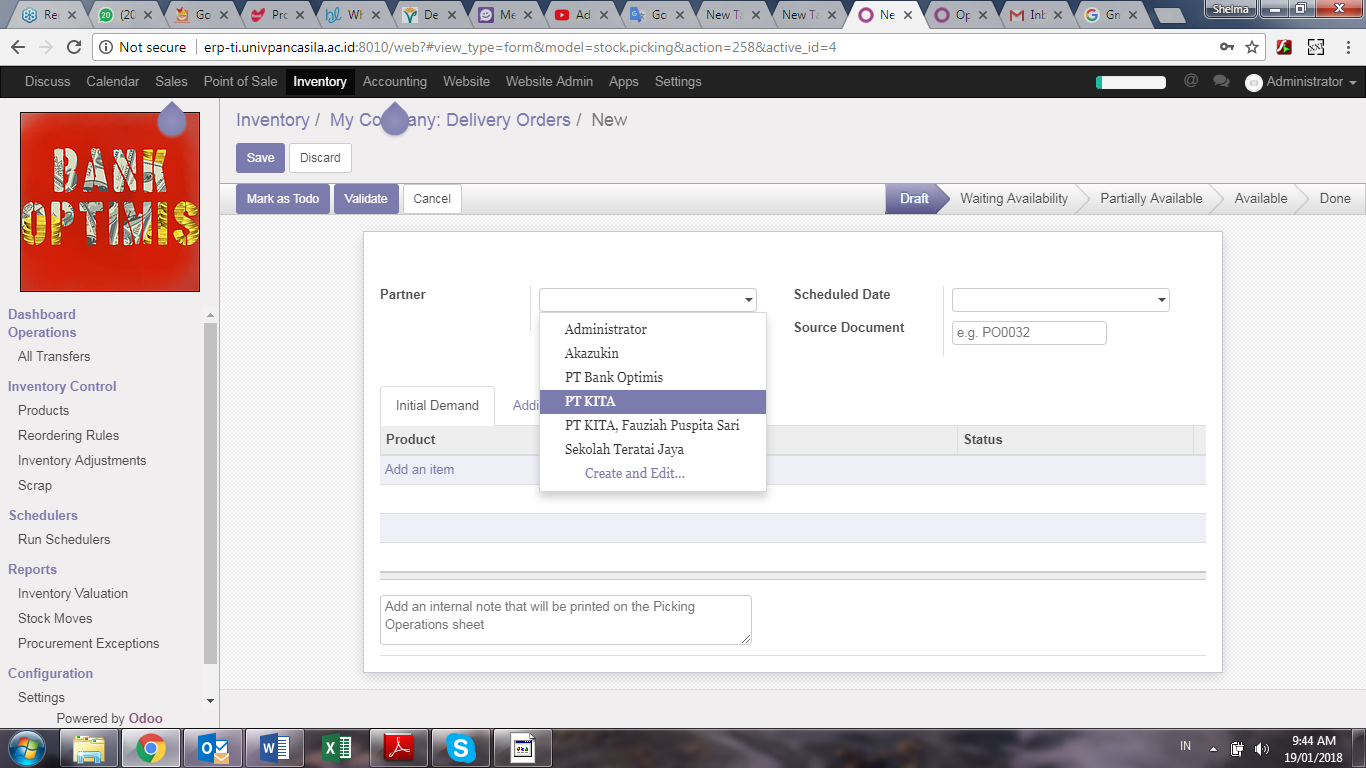
Task: Click the Add an item link
Action: (x=419, y=470)
